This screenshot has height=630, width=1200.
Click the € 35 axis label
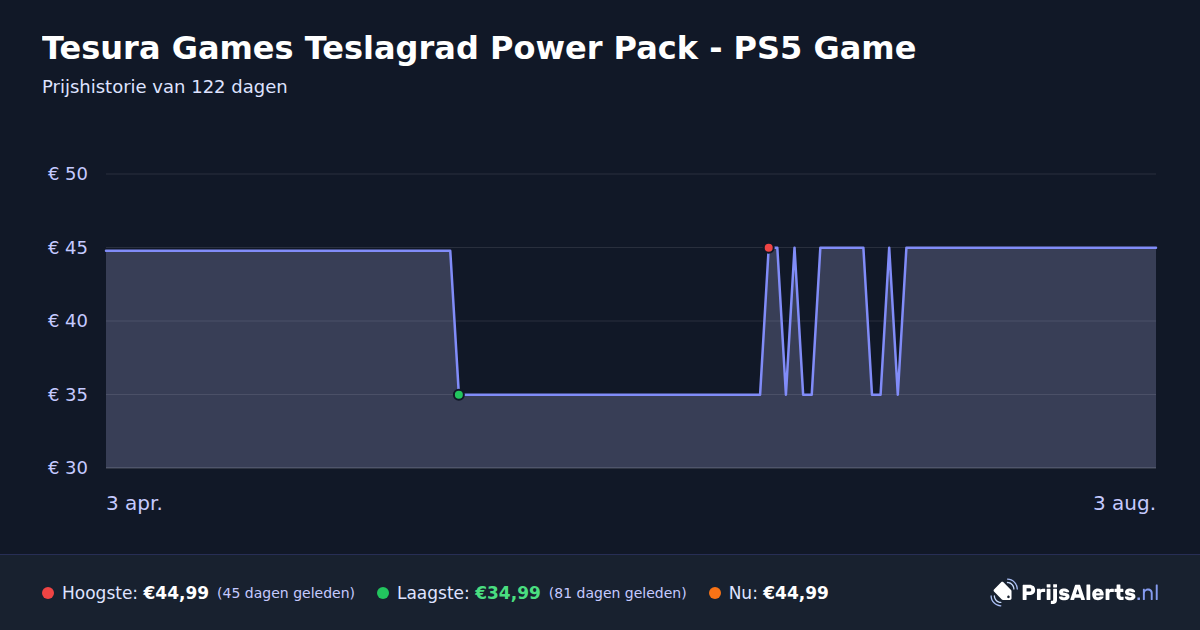68,395
